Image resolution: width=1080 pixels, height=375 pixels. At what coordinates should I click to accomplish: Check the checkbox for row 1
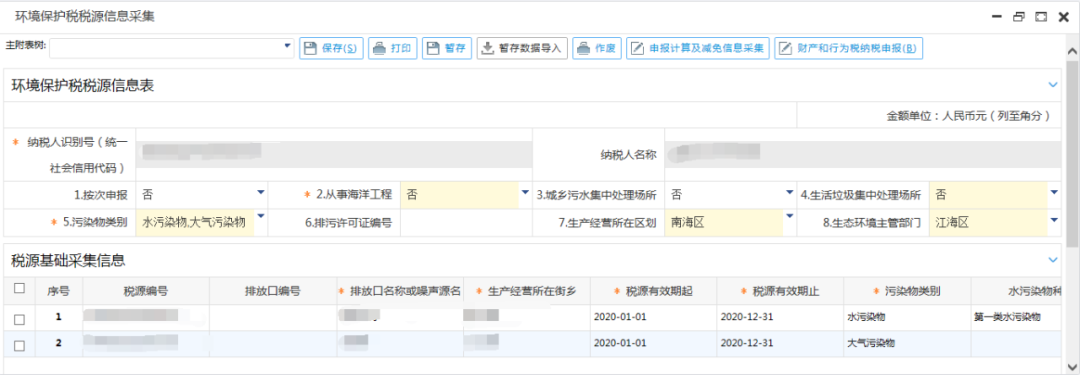19,319
